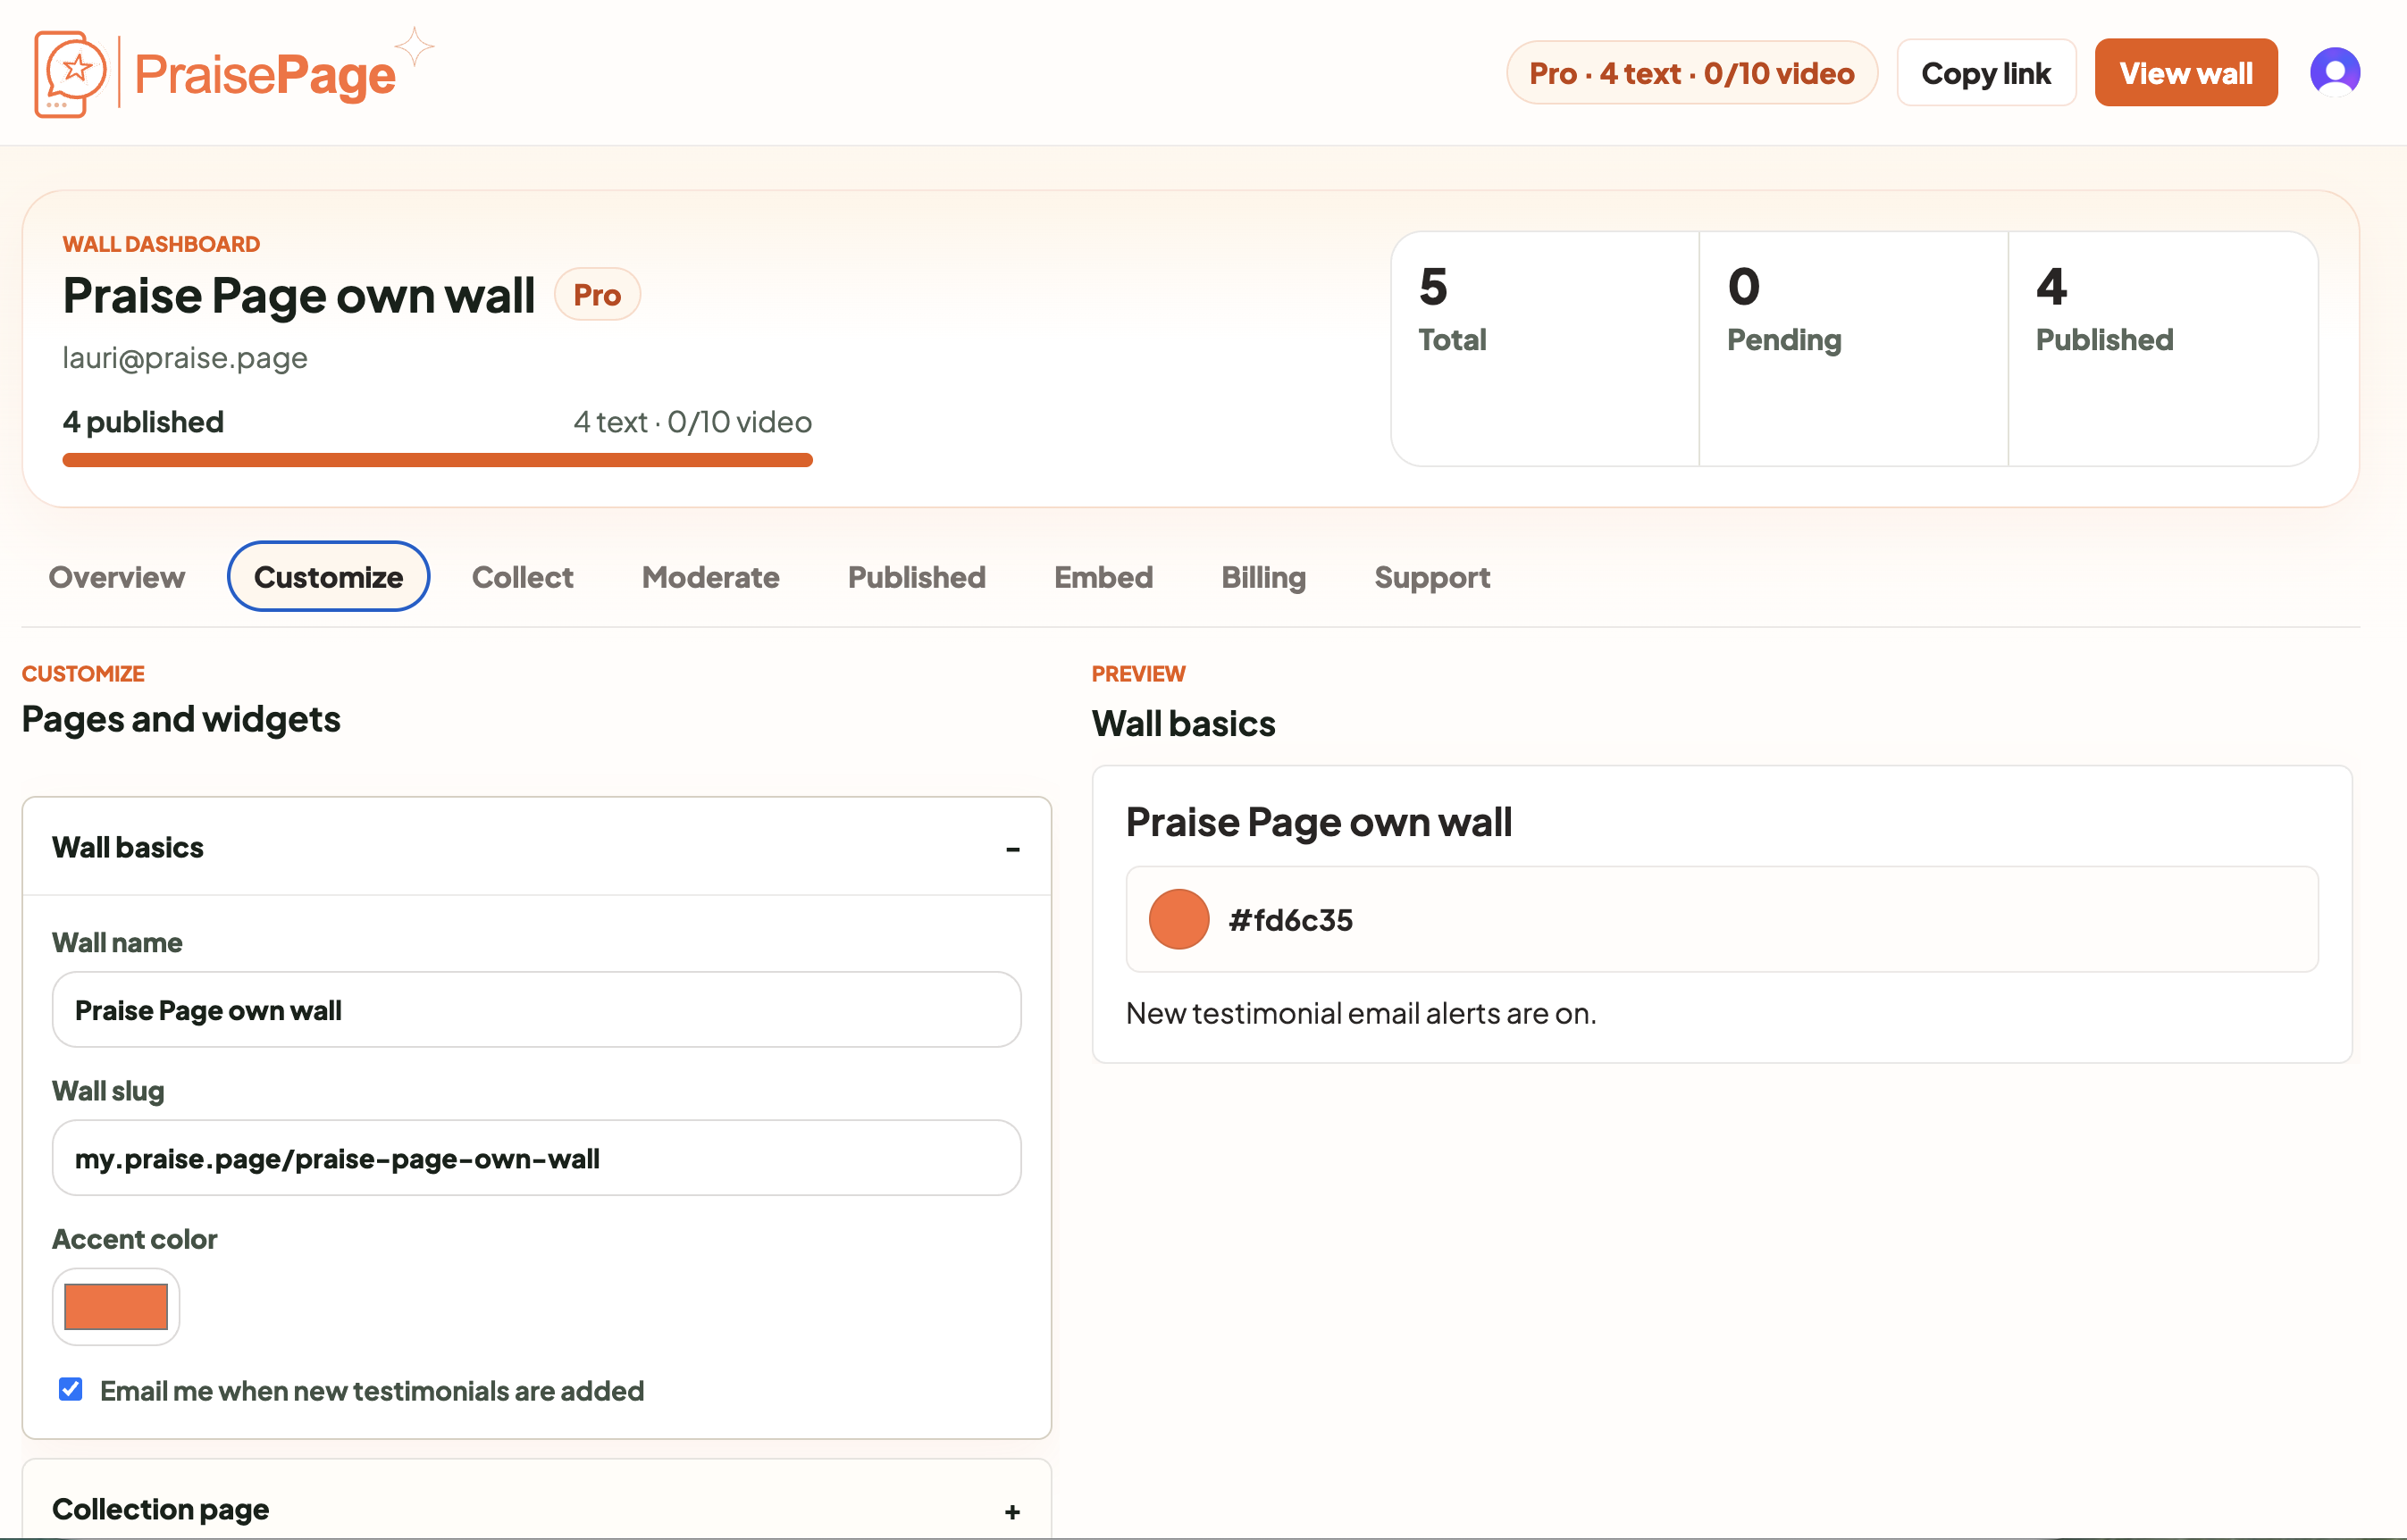This screenshot has width=2407, height=1540.
Task: Click the "Praise Page own wall" preview title
Action: click(1319, 822)
